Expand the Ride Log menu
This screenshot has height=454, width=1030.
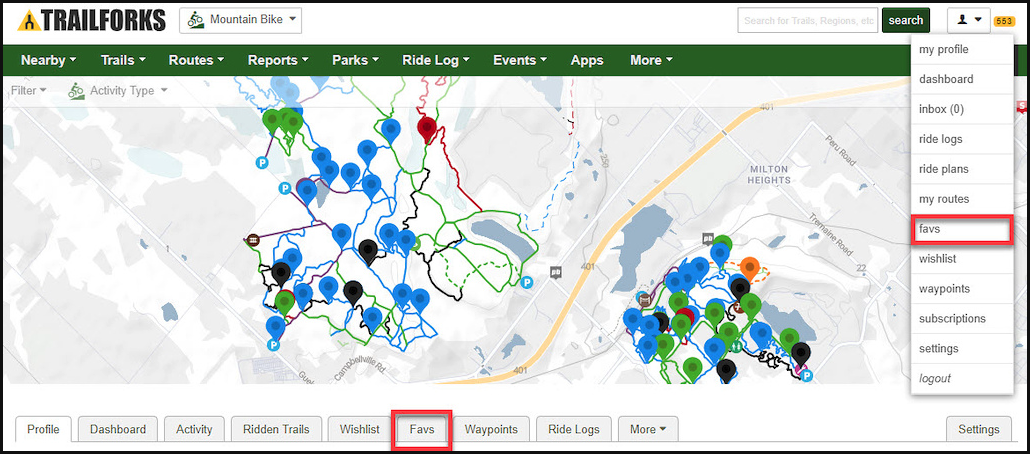[436, 60]
